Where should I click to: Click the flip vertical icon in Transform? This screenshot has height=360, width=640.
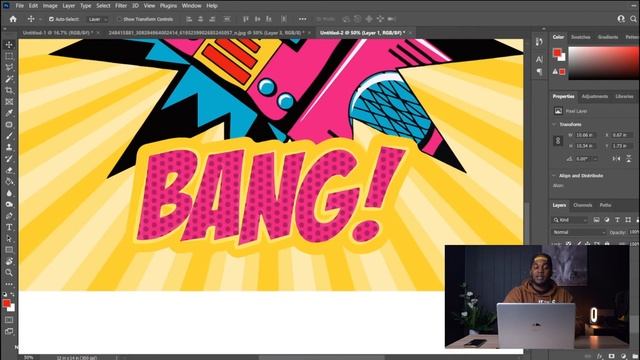(x=629, y=158)
